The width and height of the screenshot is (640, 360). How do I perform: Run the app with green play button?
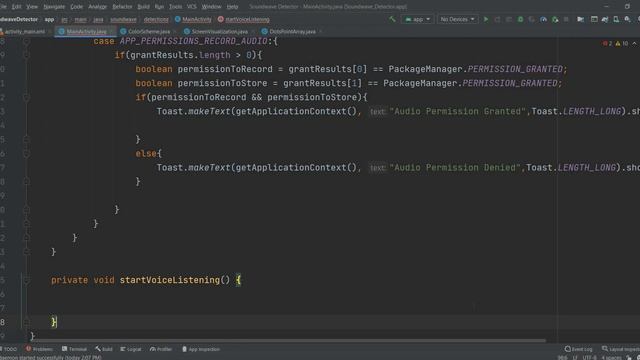486,19
